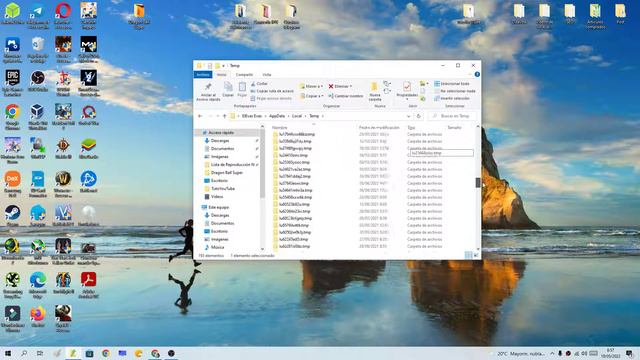
Task: Switch to the Archivo ribbon tab
Action: [x=203, y=75]
